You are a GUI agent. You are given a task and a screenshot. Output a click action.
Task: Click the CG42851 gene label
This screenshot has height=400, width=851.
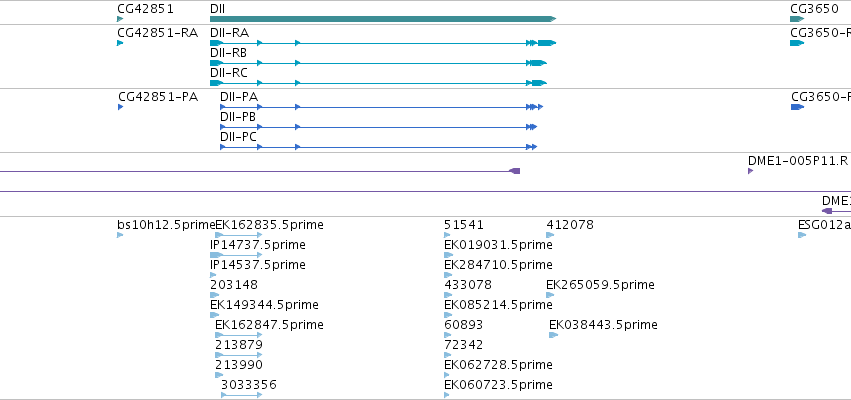click(x=145, y=9)
